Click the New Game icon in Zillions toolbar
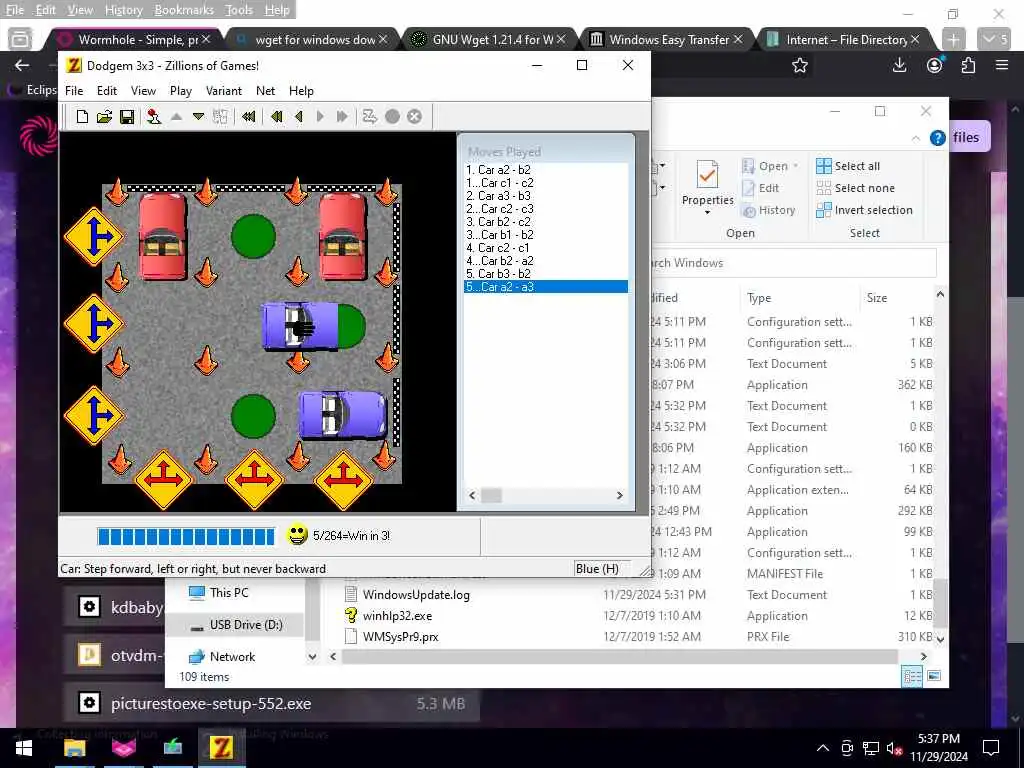This screenshot has width=1024, height=768. pos(82,117)
